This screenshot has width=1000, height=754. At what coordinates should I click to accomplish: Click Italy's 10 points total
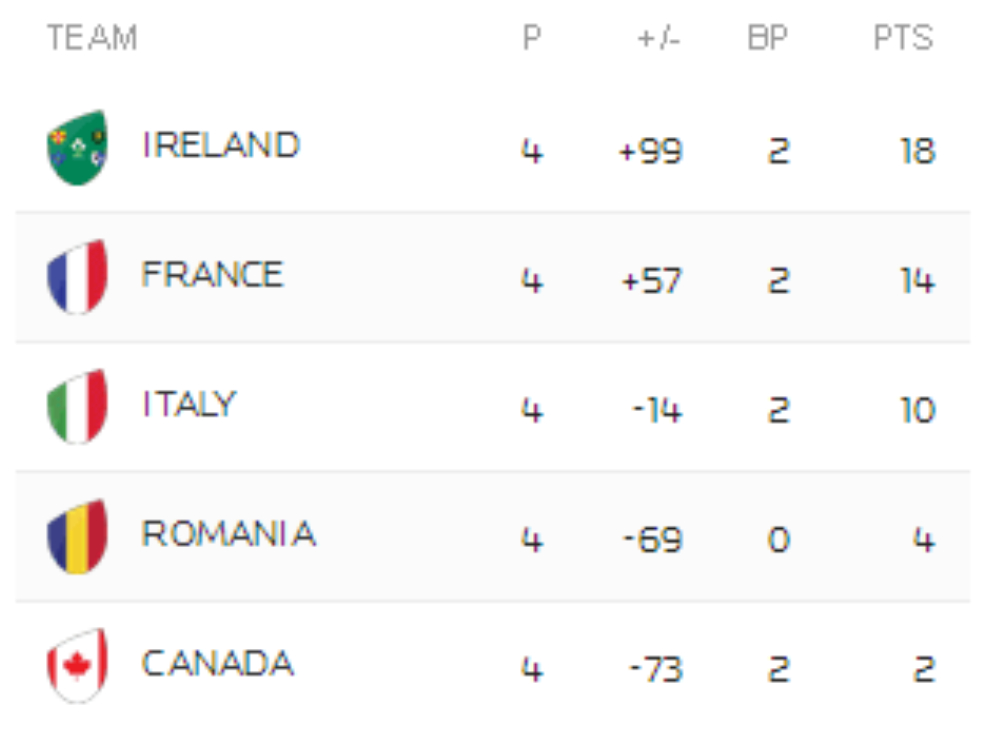(916, 410)
